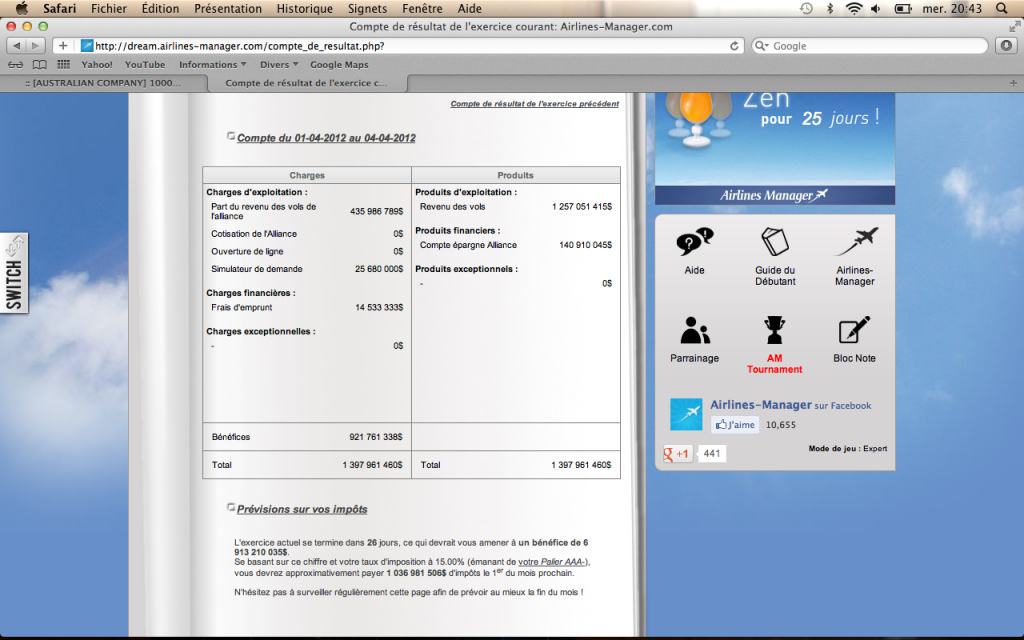Open the Safari downloads button

[x=1006, y=46]
